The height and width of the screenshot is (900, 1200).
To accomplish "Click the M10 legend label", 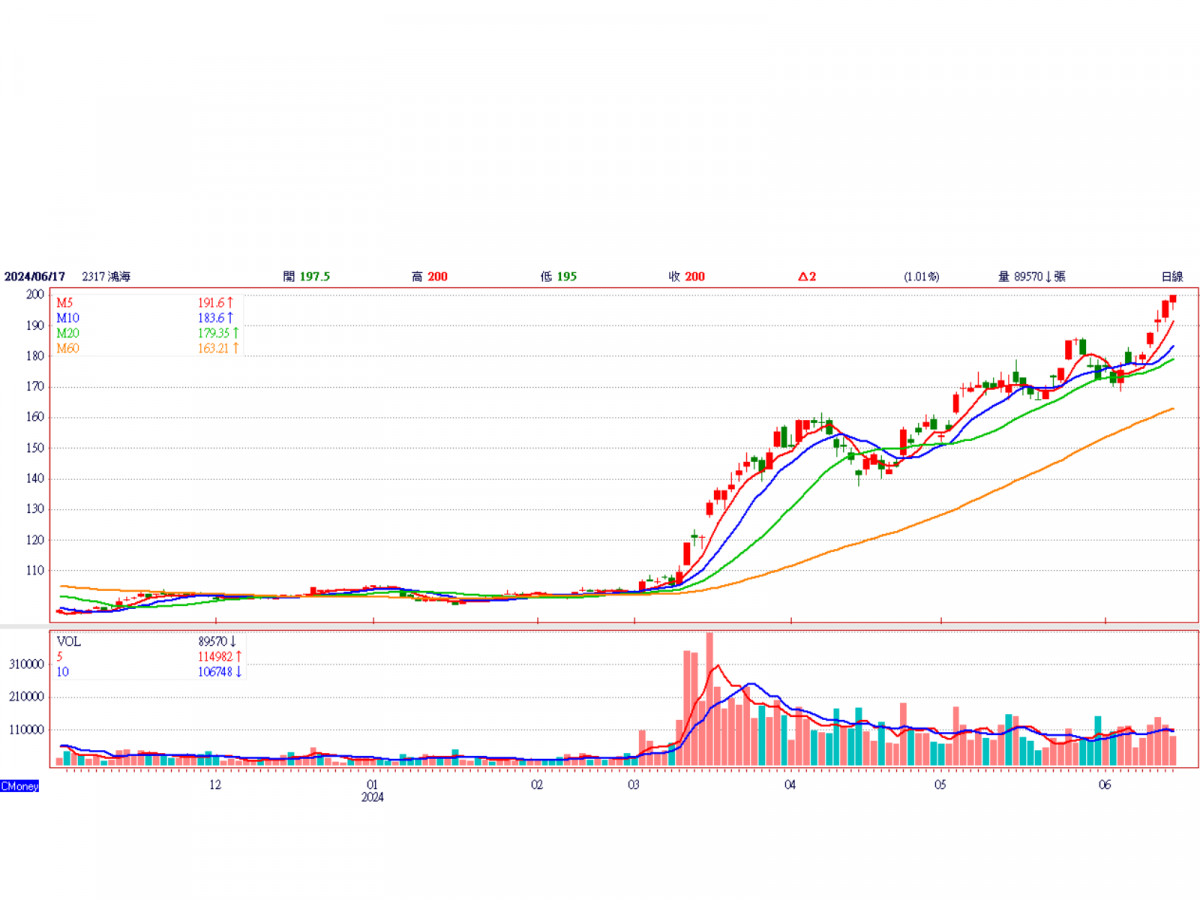I will click(x=67, y=317).
